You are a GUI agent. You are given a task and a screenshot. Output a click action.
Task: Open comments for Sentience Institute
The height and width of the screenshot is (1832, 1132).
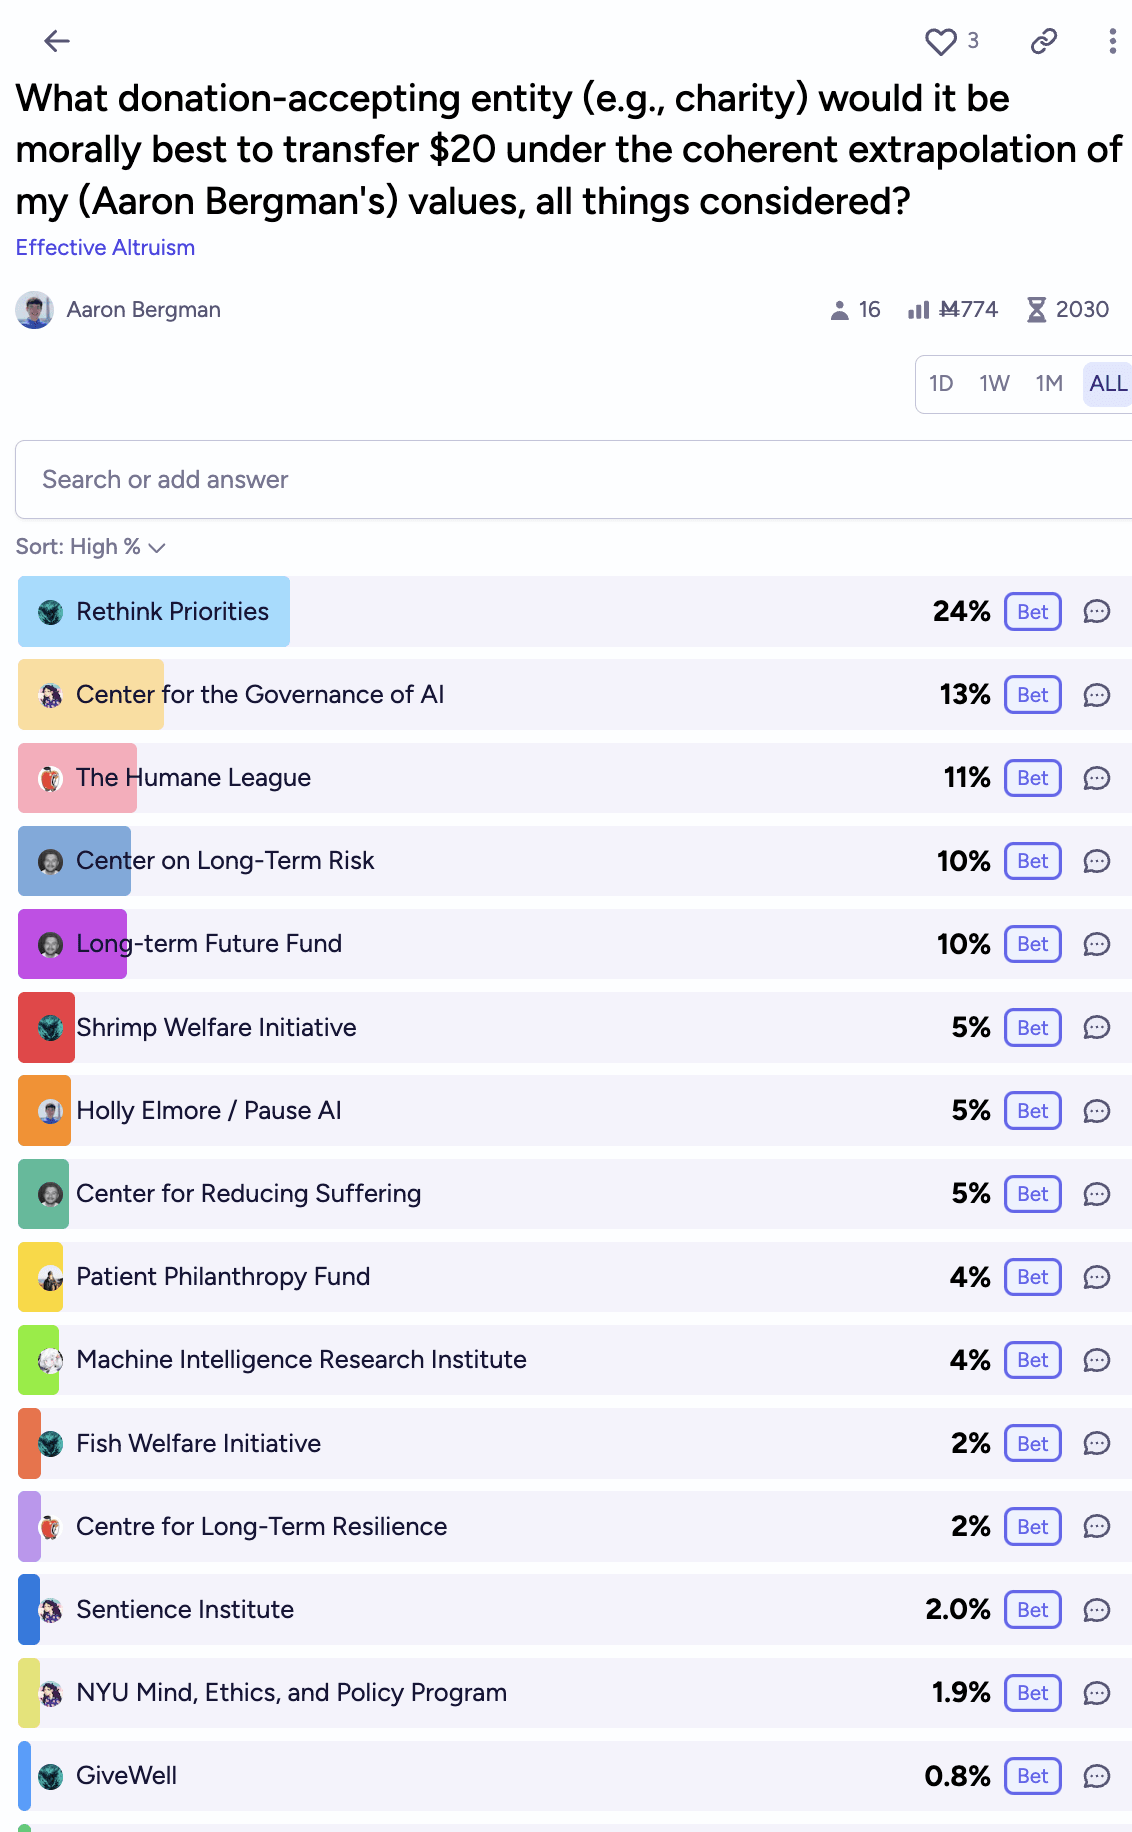click(x=1097, y=1610)
